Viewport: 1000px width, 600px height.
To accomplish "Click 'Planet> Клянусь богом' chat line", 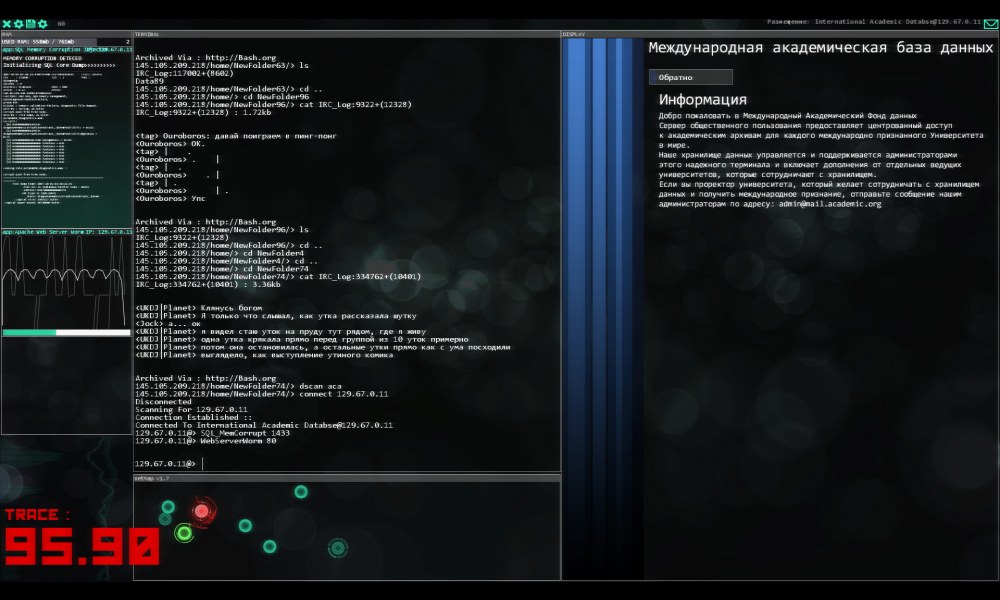I will pyautogui.click(x=198, y=308).
